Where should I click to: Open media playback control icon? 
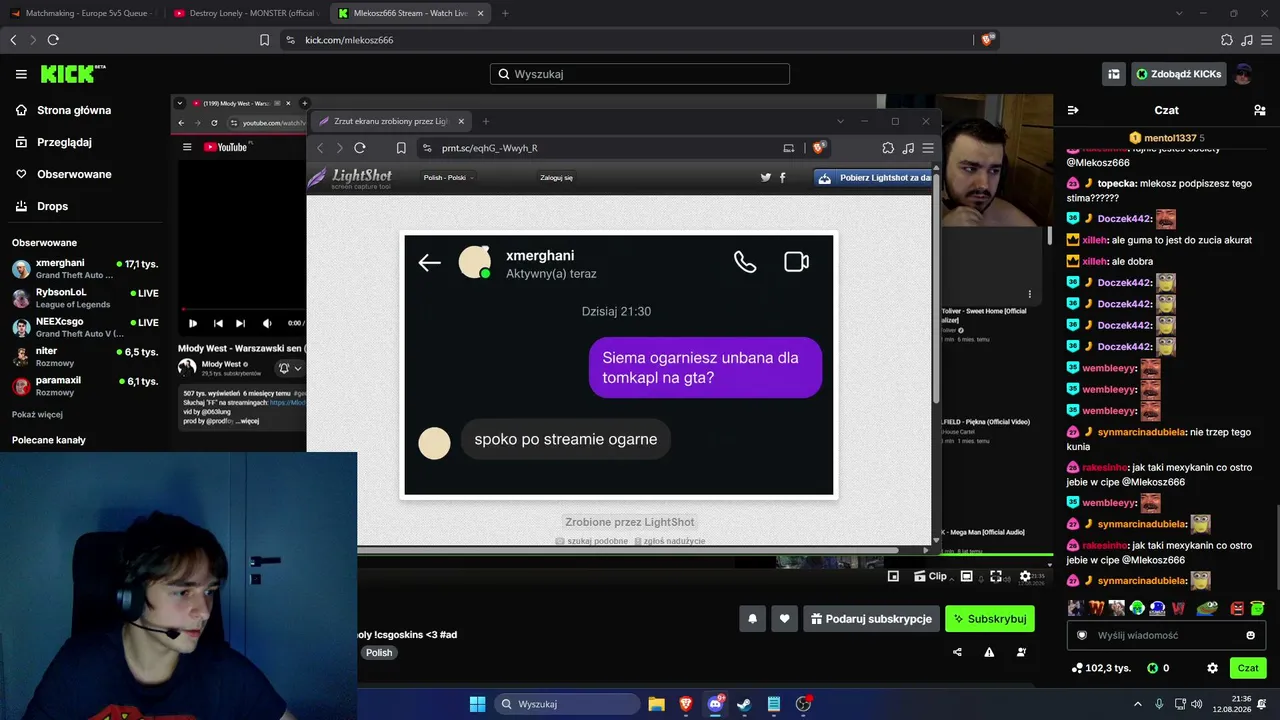(x=1247, y=40)
